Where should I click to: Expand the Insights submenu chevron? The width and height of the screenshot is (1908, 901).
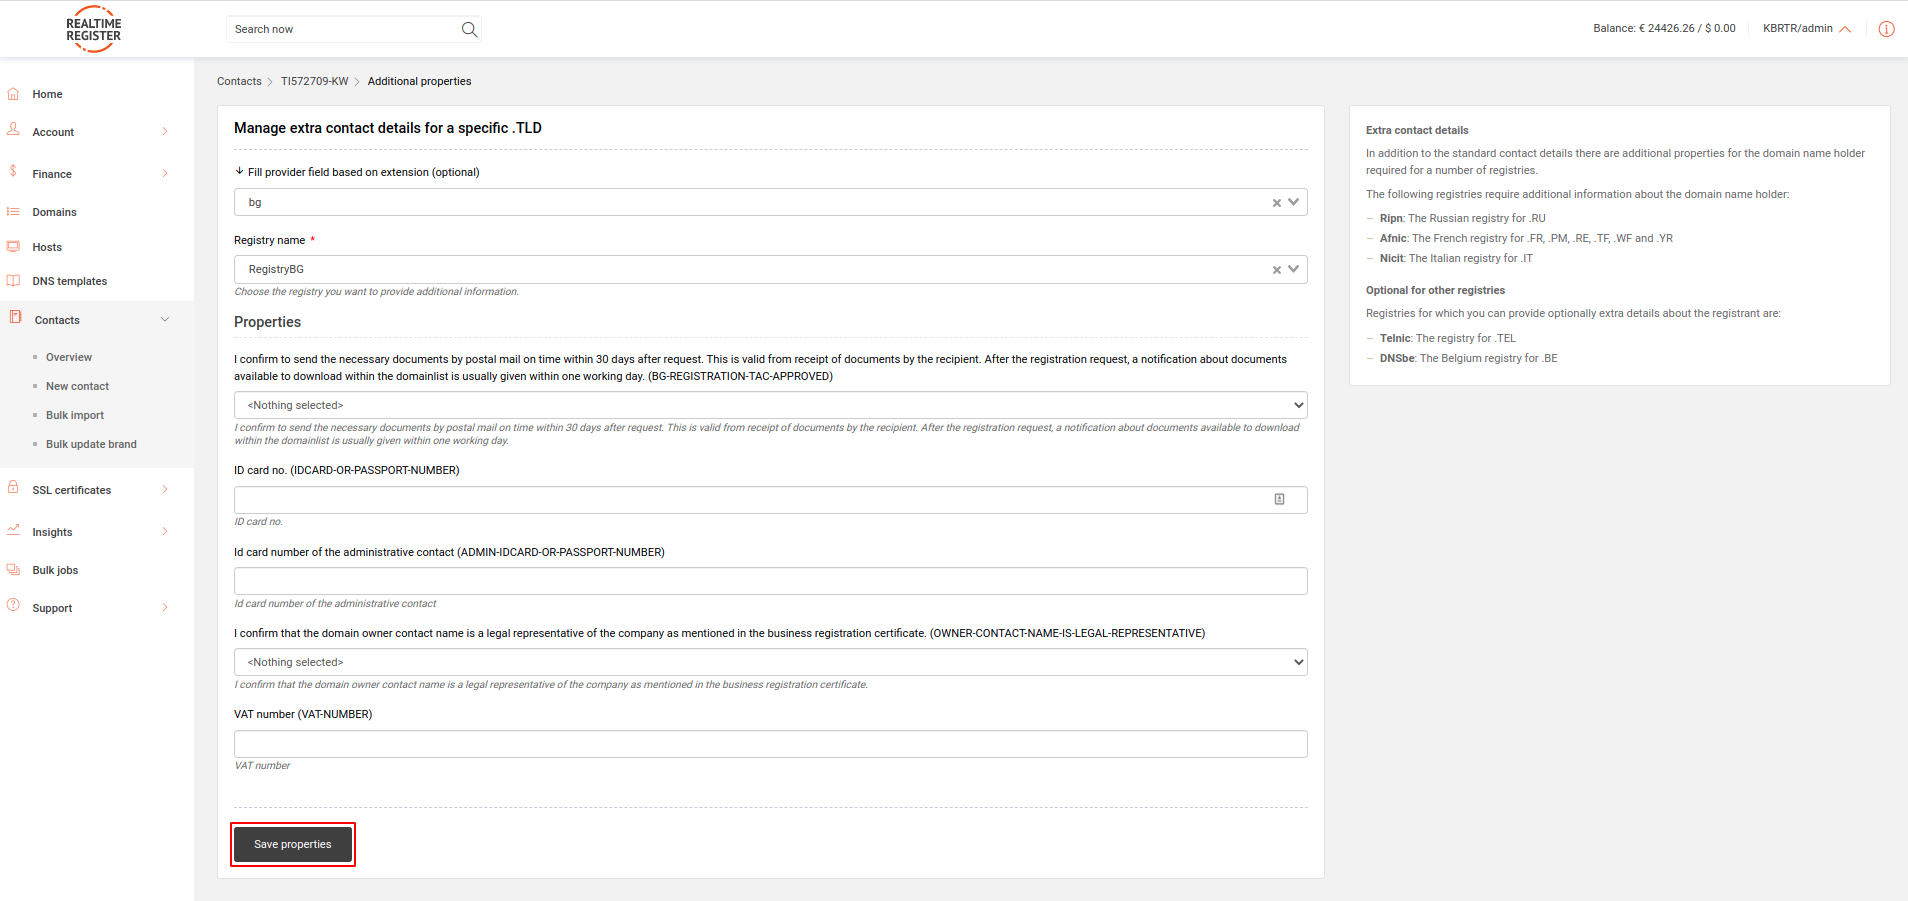(x=165, y=531)
